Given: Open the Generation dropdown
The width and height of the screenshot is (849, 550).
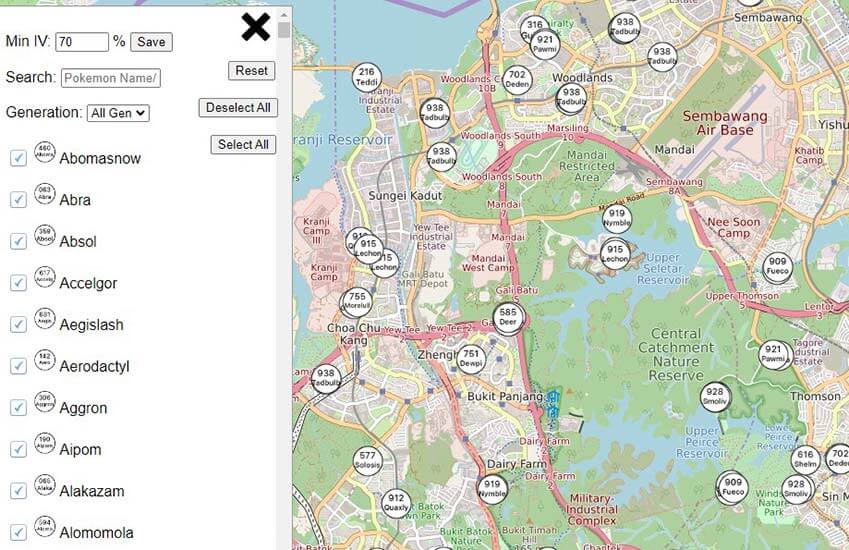Looking at the screenshot, I should click(118, 113).
